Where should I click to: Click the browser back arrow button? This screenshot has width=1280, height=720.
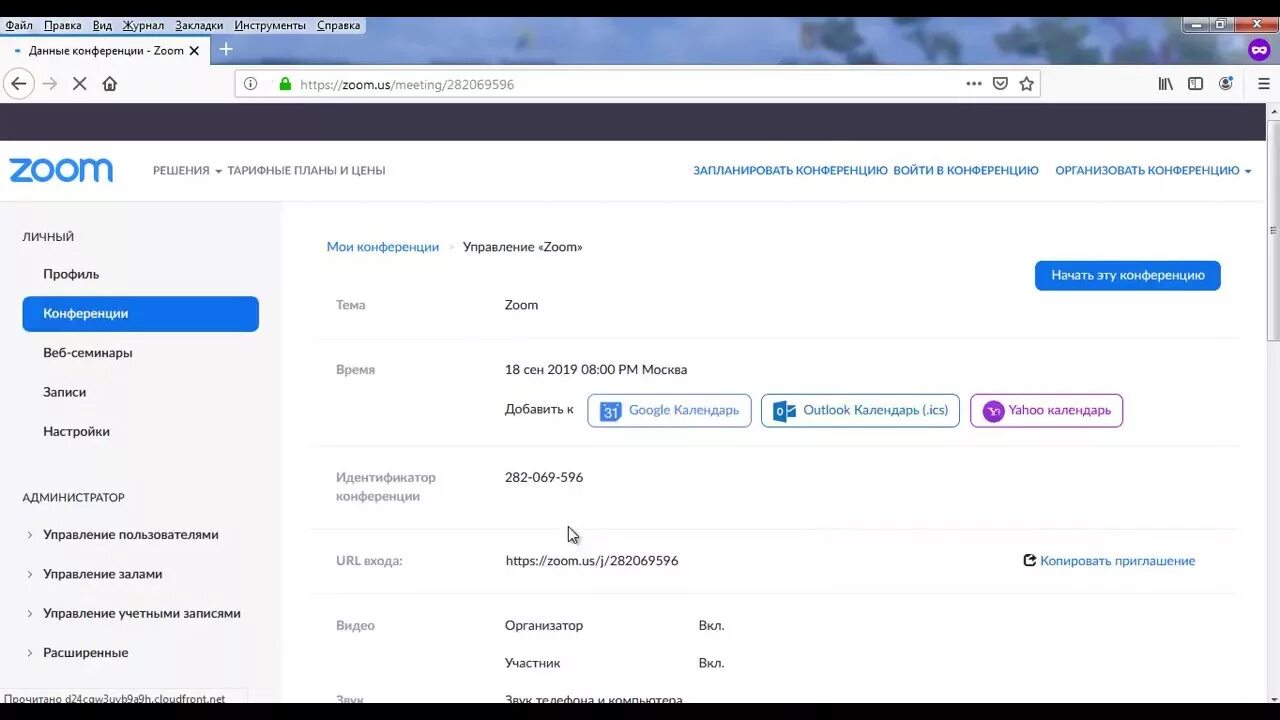pos(18,84)
